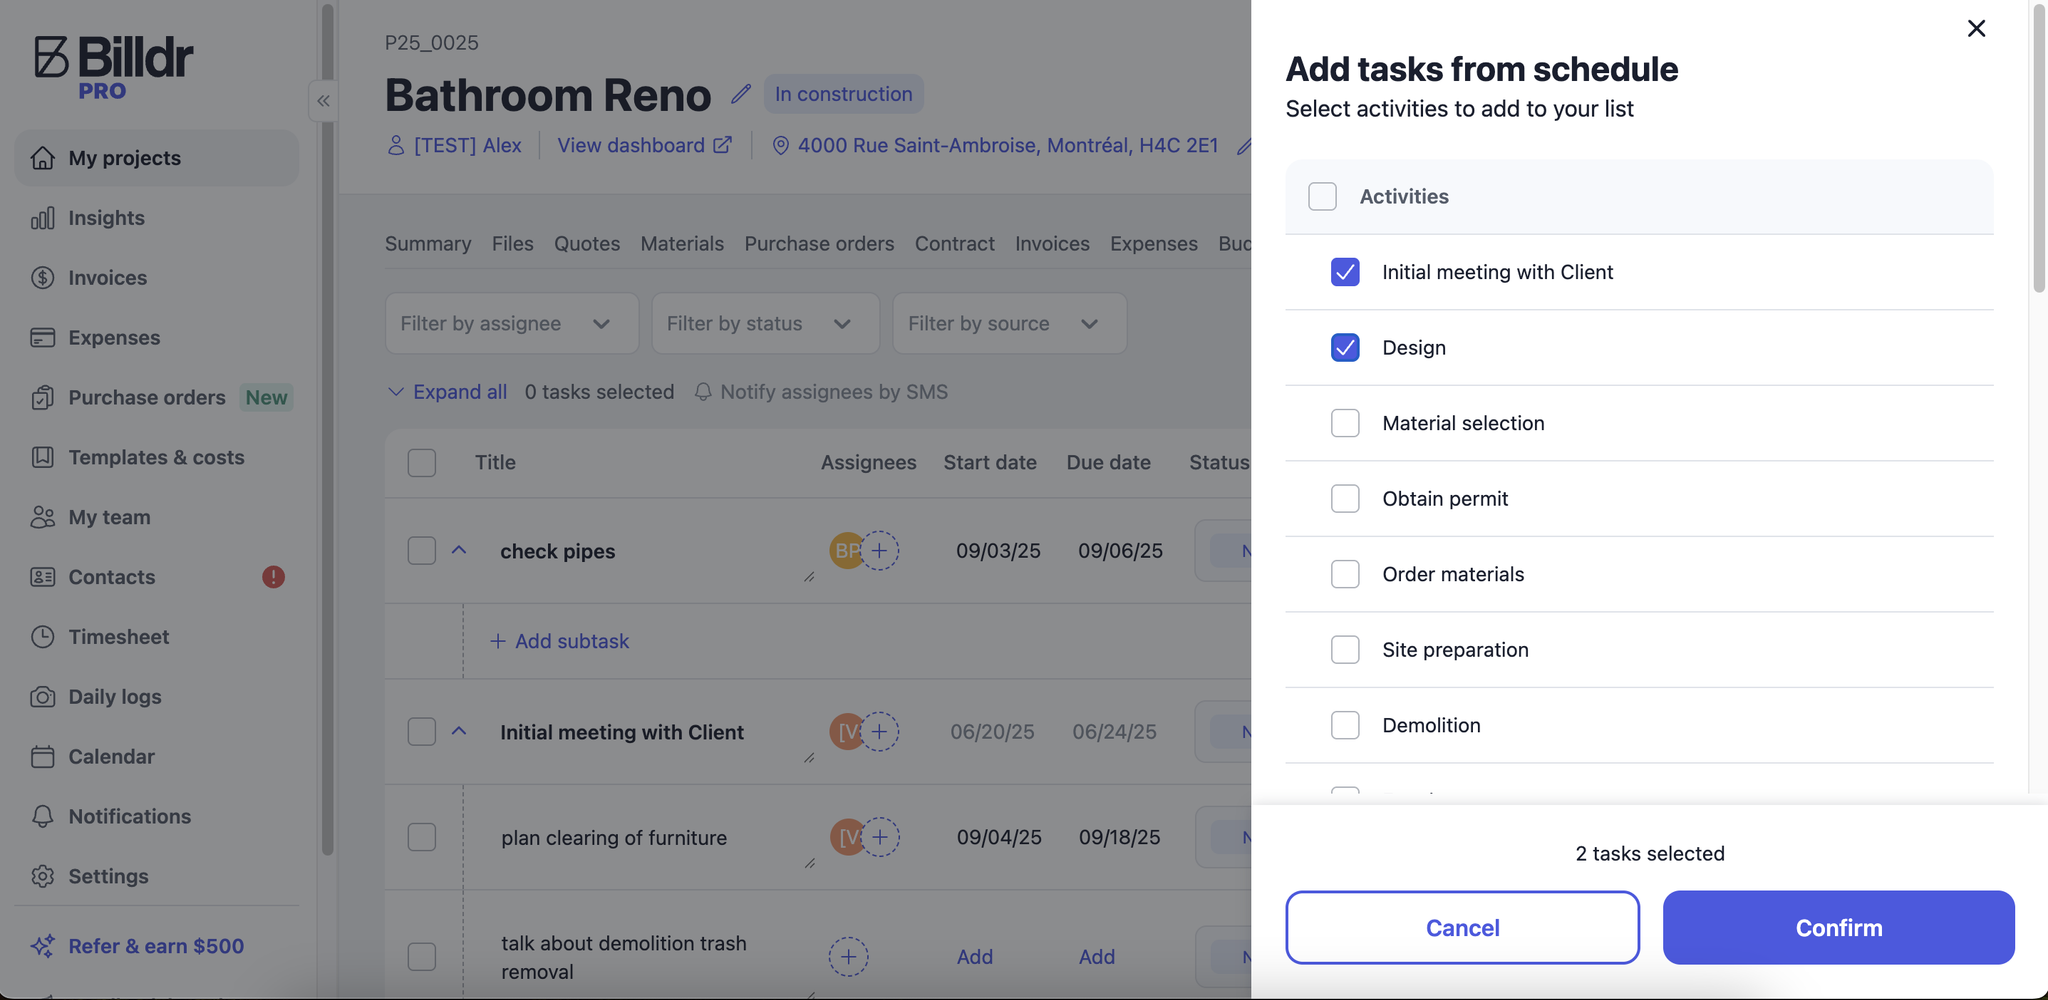2048x1000 pixels.
Task: Open the Contract tab
Action: click(x=955, y=244)
